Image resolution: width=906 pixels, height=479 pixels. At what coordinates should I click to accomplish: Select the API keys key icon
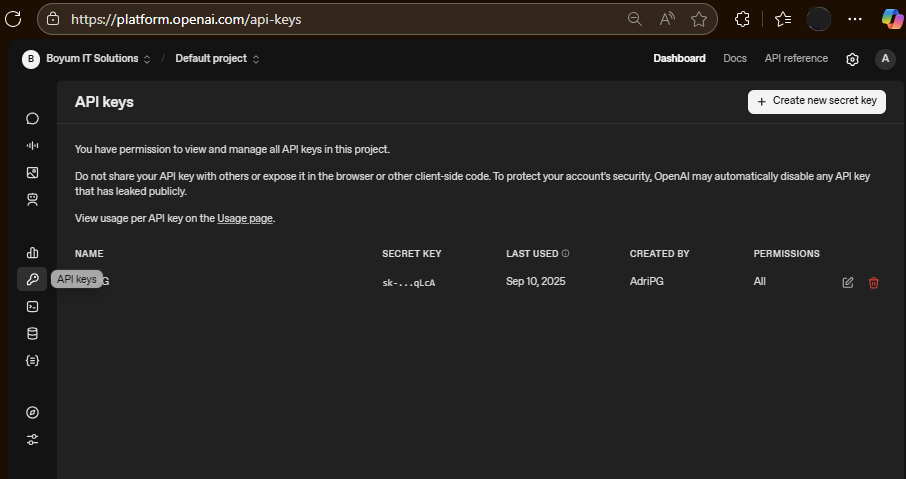32,279
